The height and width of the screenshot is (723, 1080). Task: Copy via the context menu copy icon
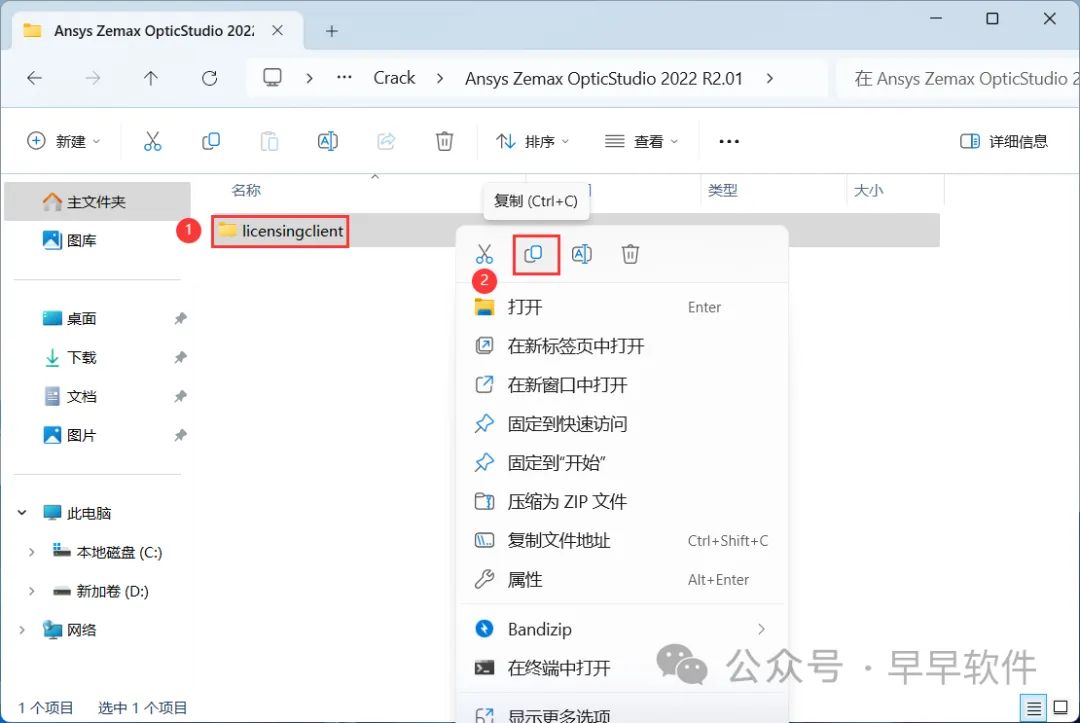click(x=533, y=254)
